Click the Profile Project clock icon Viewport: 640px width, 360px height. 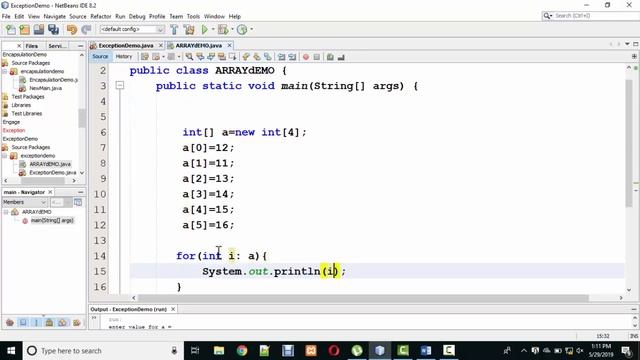click(242, 29)
